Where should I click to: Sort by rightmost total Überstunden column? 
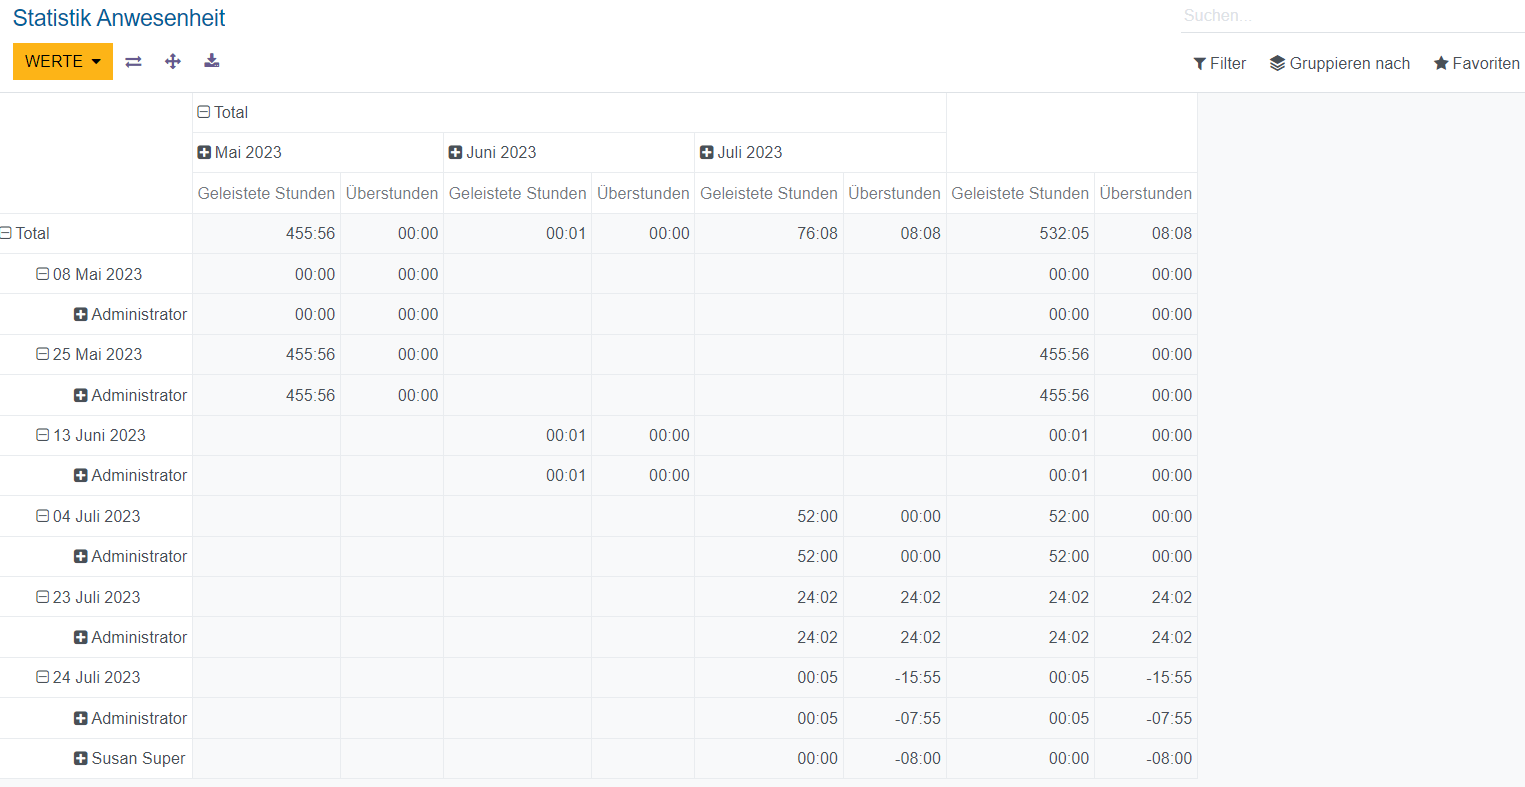click(1145, 194)
